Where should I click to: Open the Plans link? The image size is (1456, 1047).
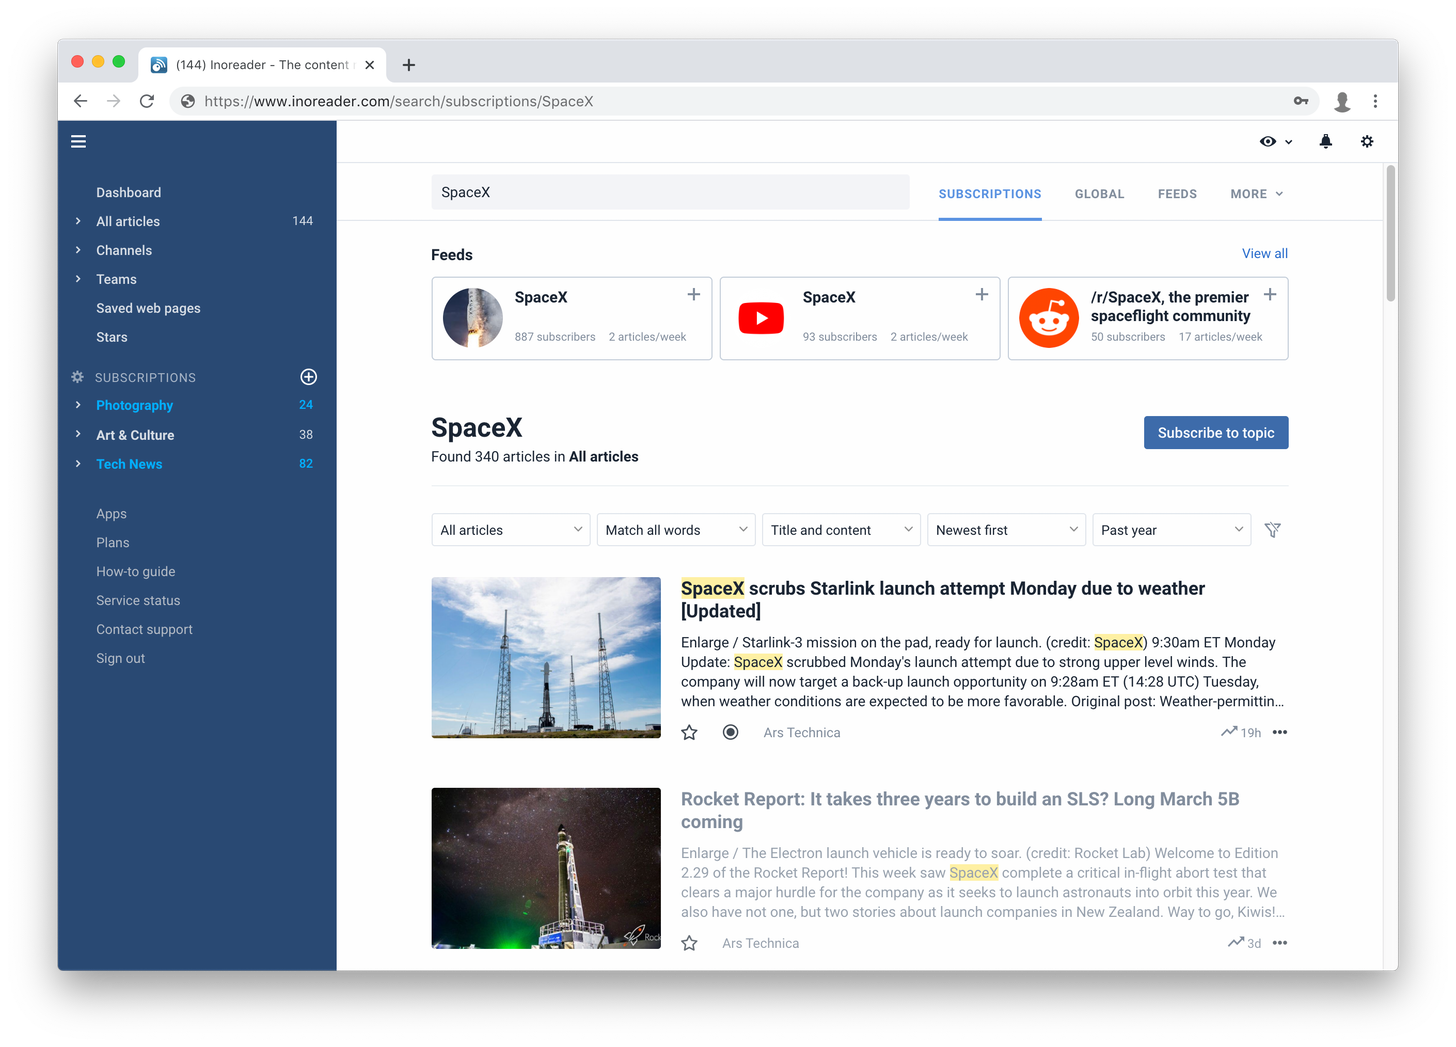click(113, 542)
